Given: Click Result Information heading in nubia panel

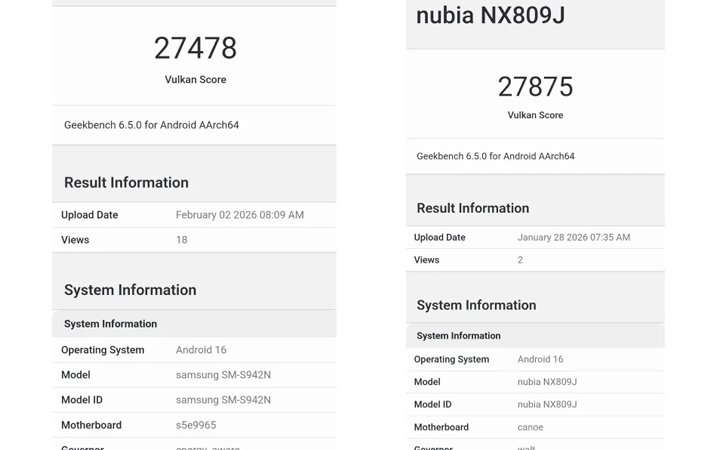Looking at the screenshot, I should pos(472,208).
